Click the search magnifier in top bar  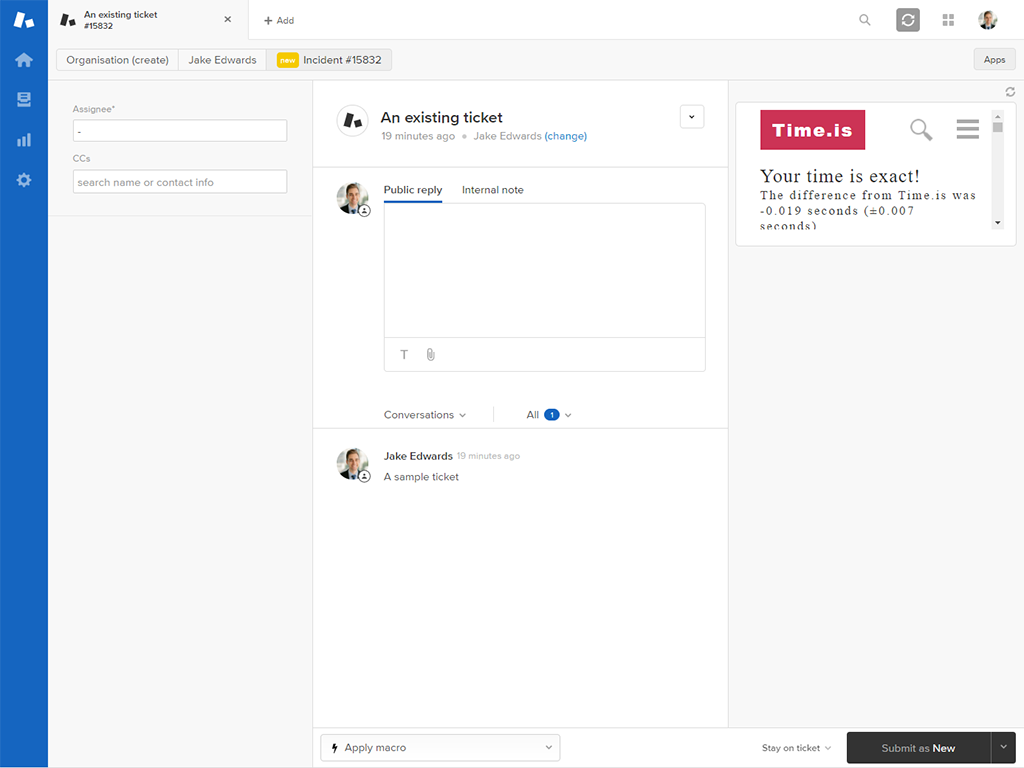865,20
